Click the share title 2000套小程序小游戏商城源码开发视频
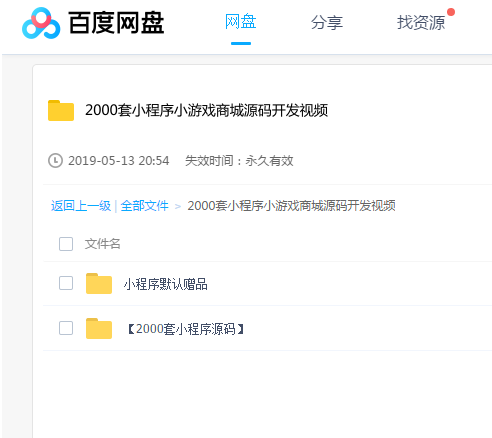 point(206,110)
